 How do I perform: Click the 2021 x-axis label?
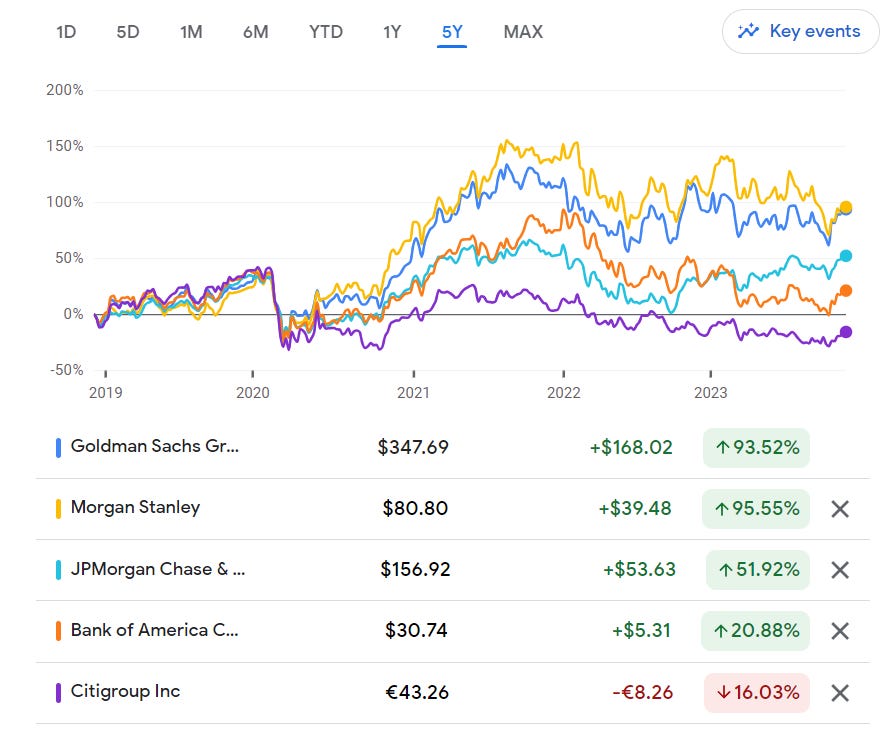(x=413, y=393)
